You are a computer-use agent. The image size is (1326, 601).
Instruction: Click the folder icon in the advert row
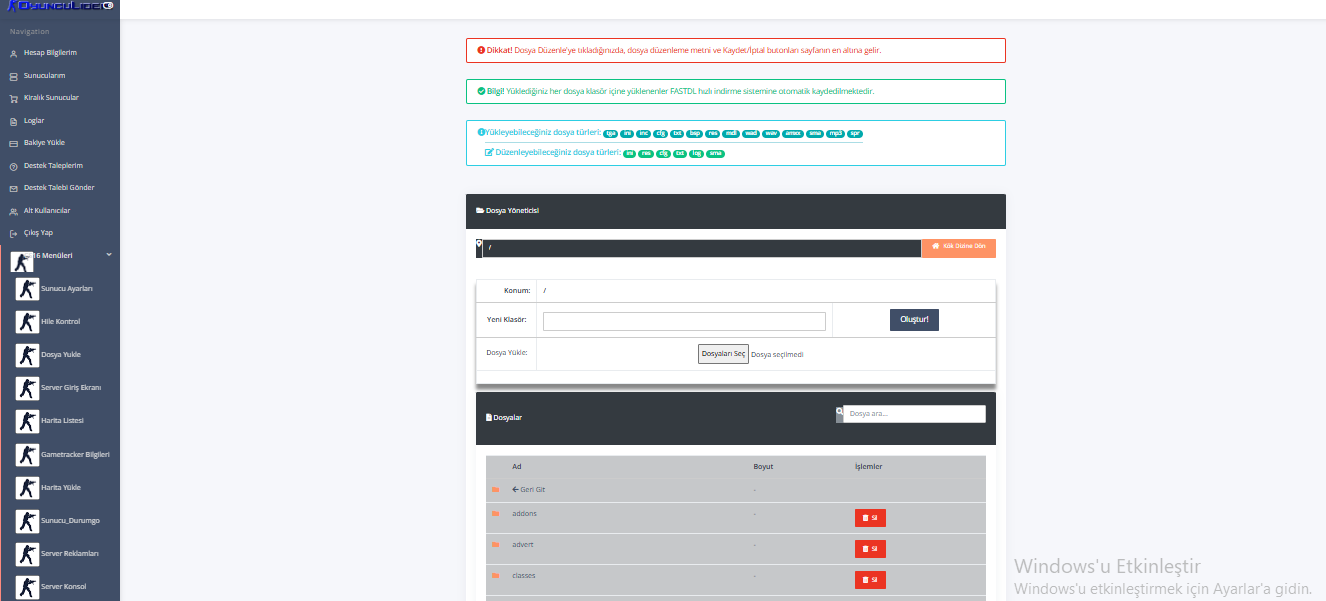[495, 545]
